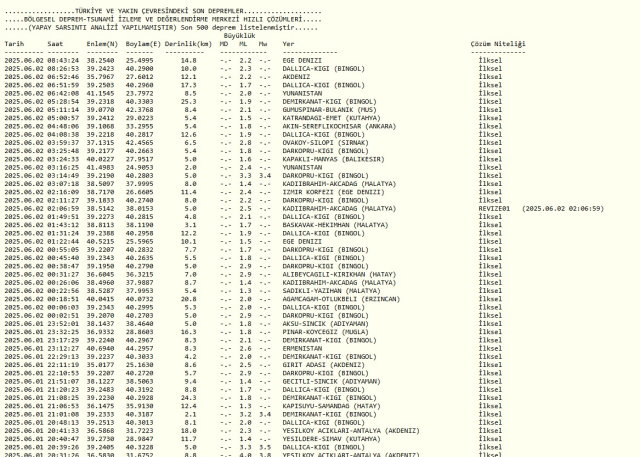The height and width of the screenshot is (457, 640).
Task: Click the Saat column header
Action: coord(55,44)
